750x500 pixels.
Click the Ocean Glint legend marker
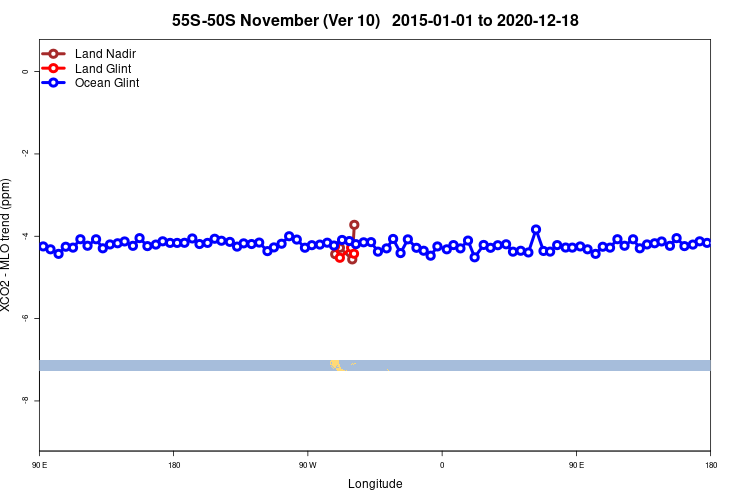coord(53,83)
